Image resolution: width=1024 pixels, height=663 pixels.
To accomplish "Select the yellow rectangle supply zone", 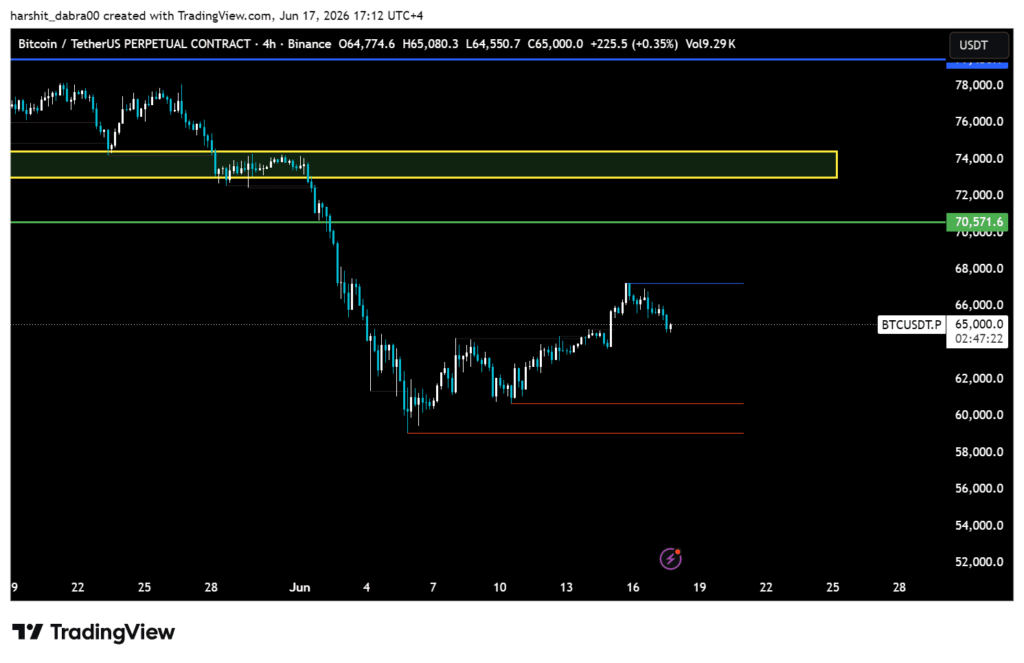I will click(x=424, y=165).
